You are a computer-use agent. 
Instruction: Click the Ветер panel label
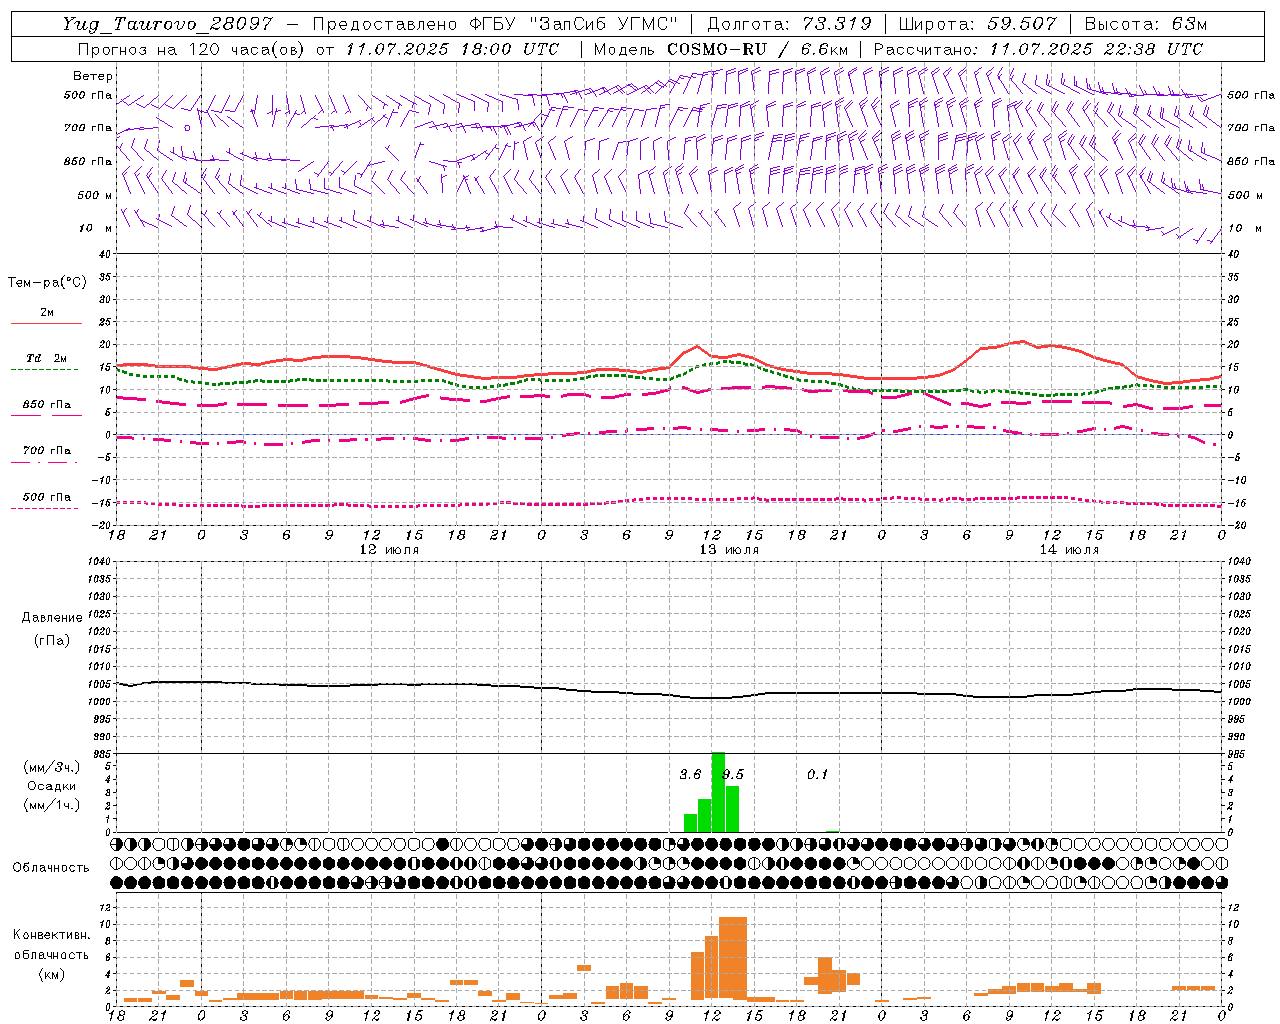[93, 76]
